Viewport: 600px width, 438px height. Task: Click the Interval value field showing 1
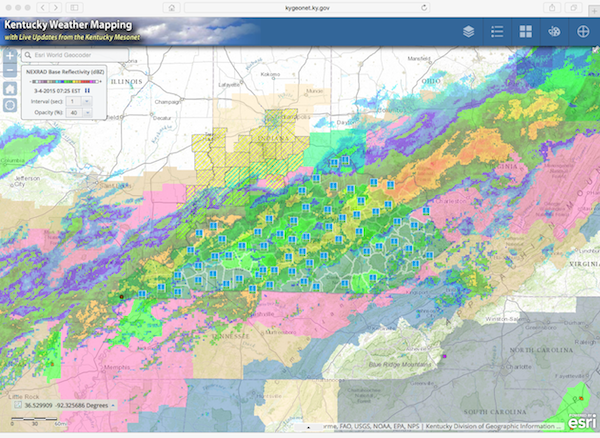point(73,101)
